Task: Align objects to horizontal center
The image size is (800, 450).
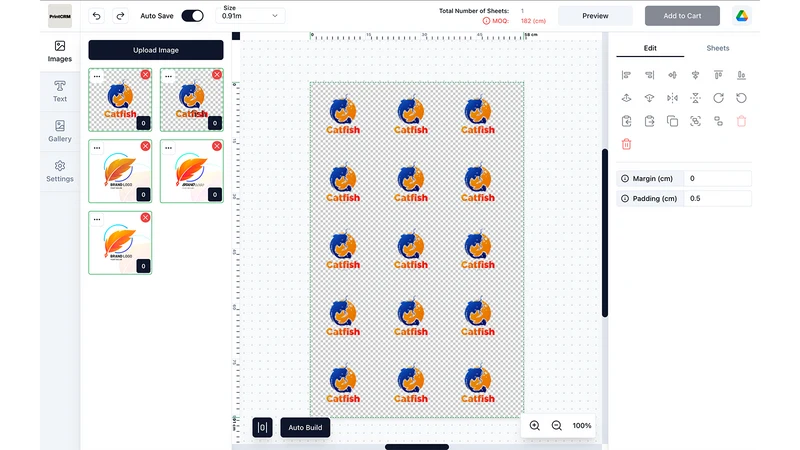Action: 672,75
